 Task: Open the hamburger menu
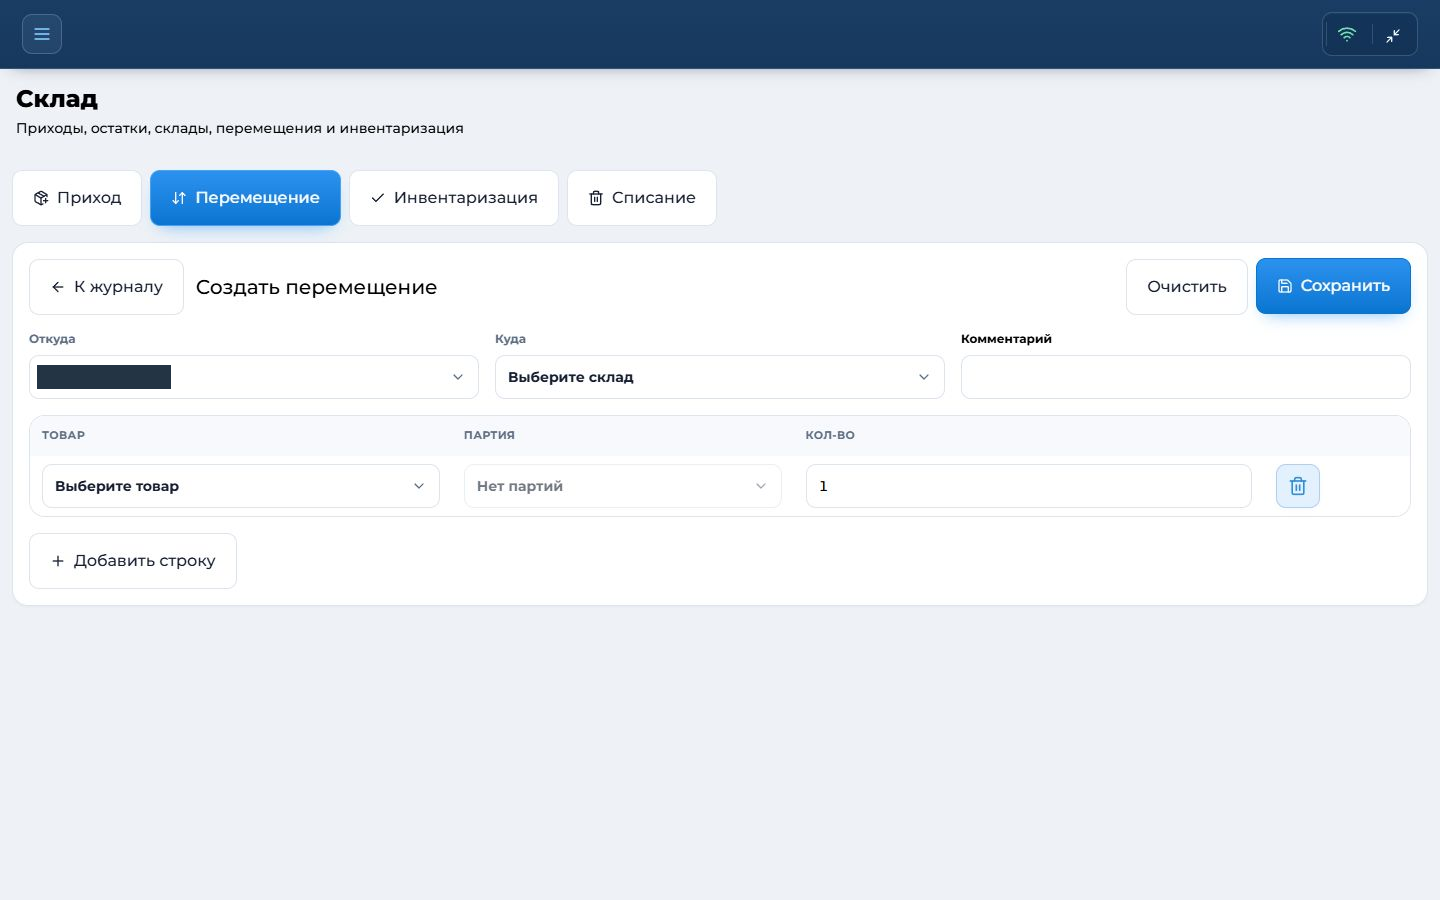coord(42,34)
